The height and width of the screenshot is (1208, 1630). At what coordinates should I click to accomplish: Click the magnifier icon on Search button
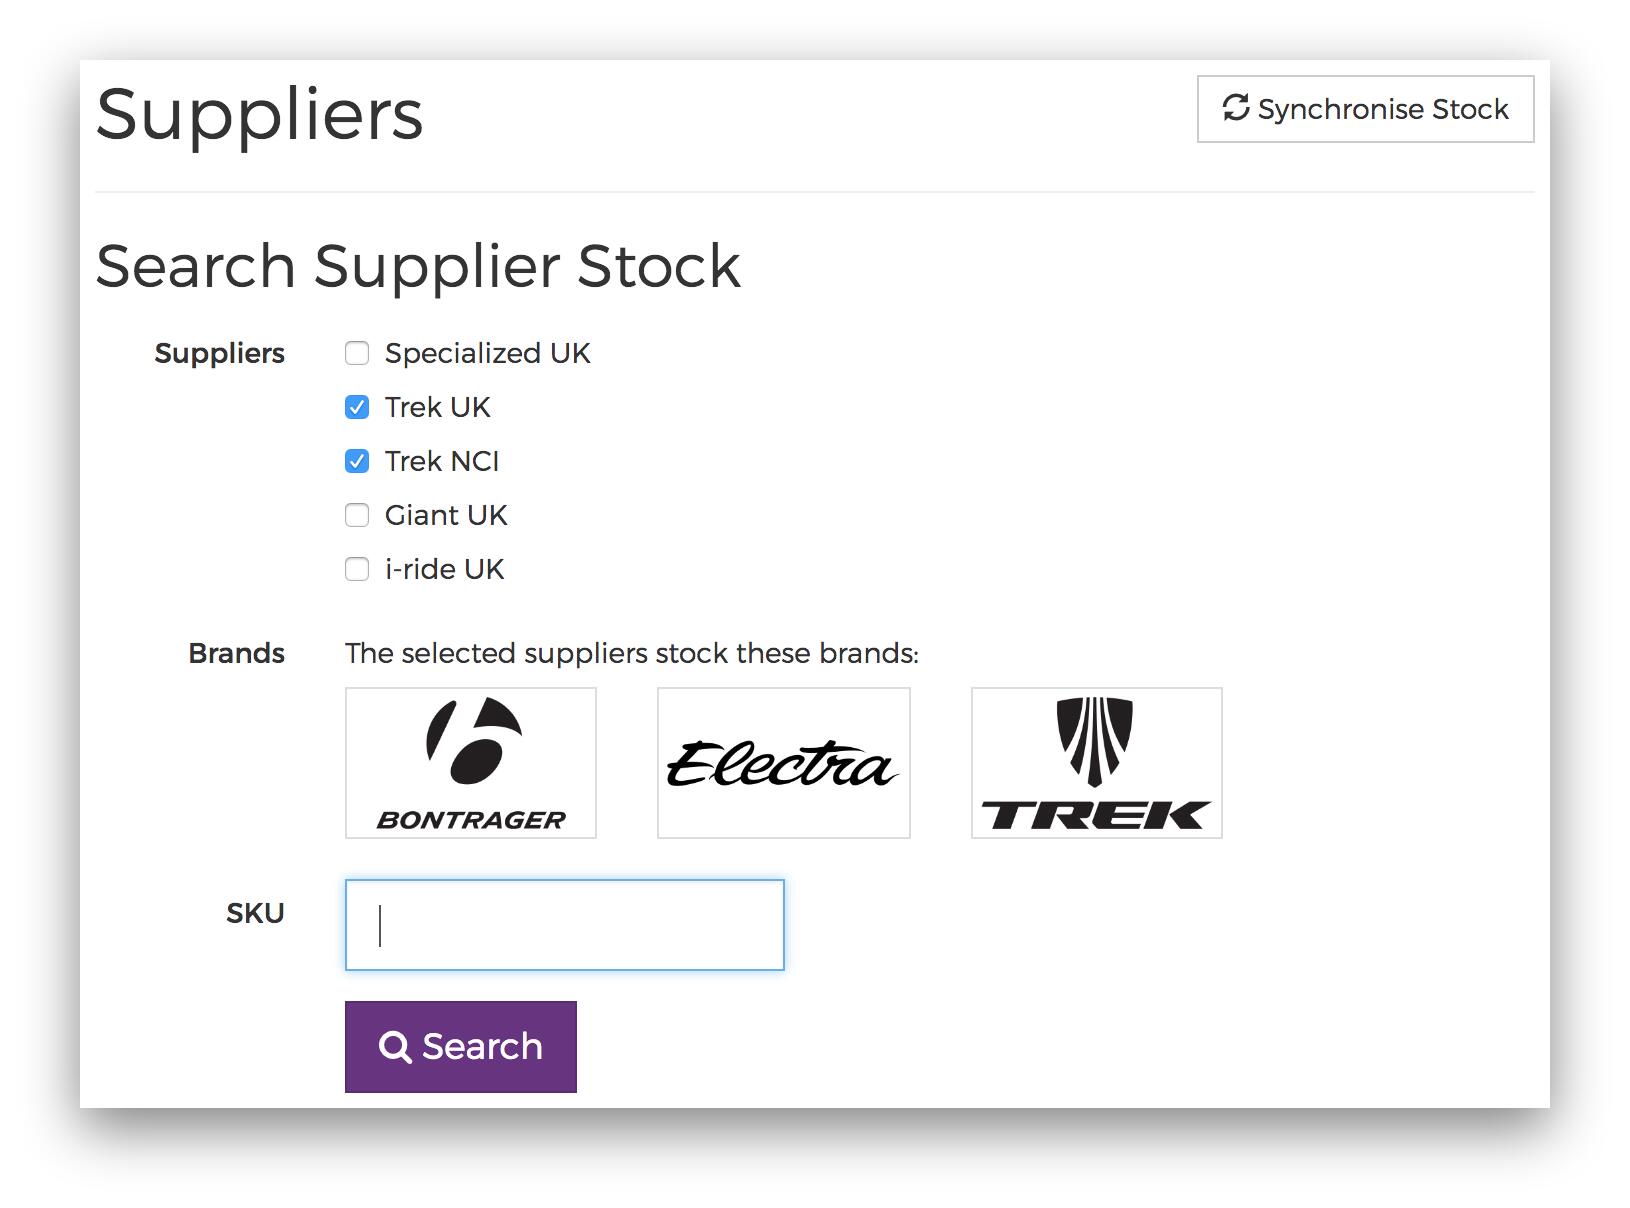coord(395,1046)
